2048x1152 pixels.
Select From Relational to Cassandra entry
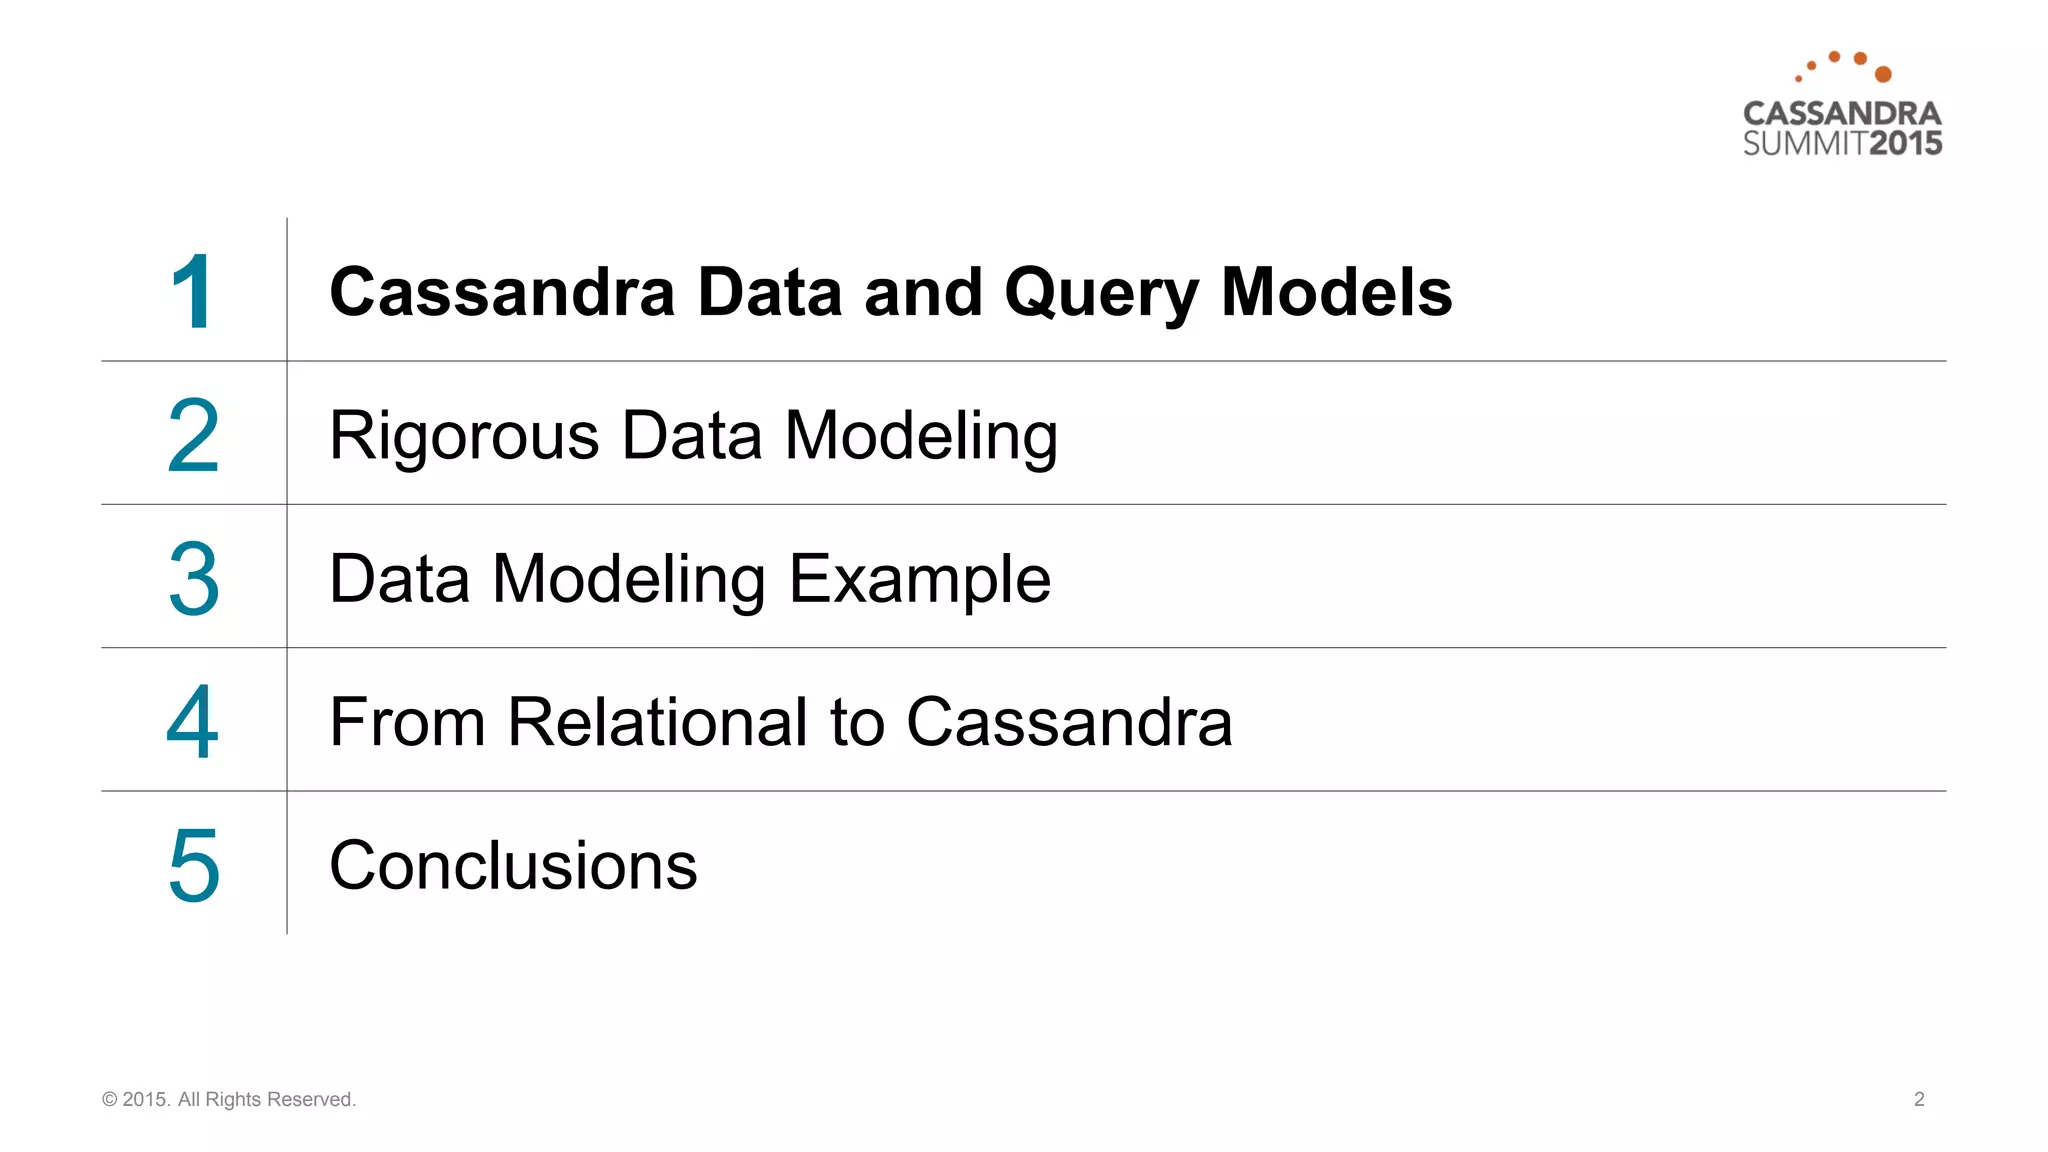pyautogui.click(x=781, y=722)
